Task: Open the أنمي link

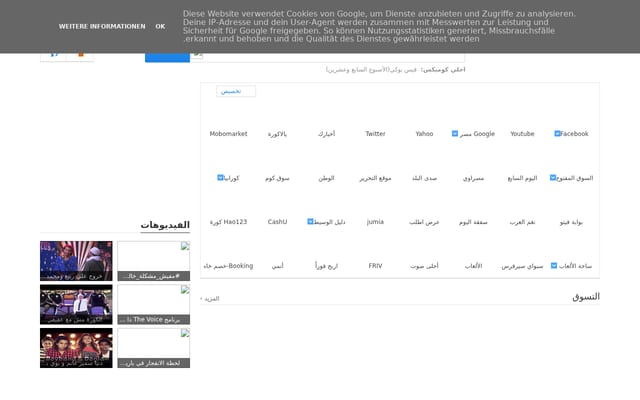Action: pos(277,266)
